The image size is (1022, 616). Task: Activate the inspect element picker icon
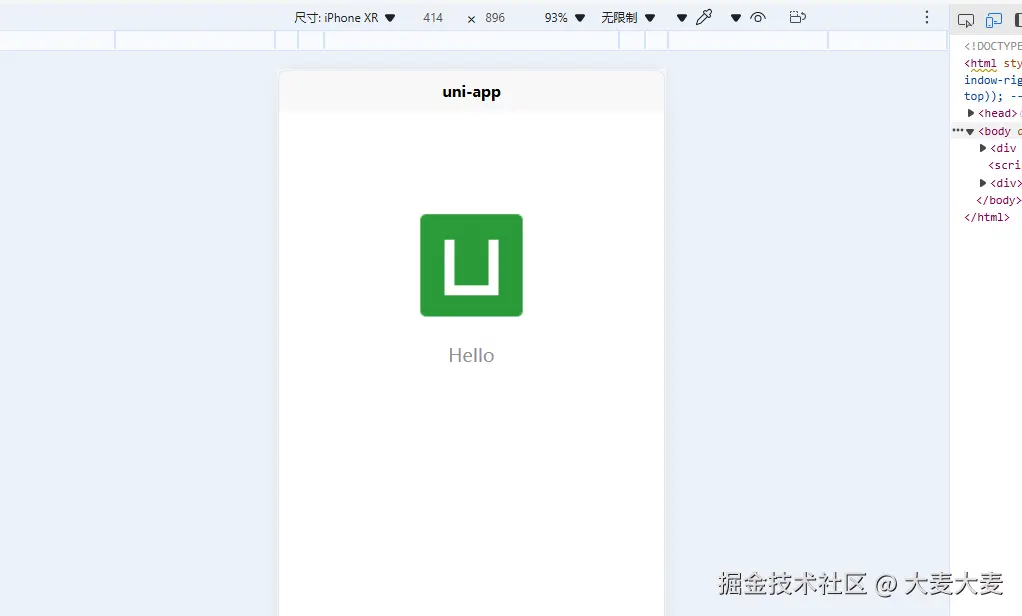[x=965, y=21]
